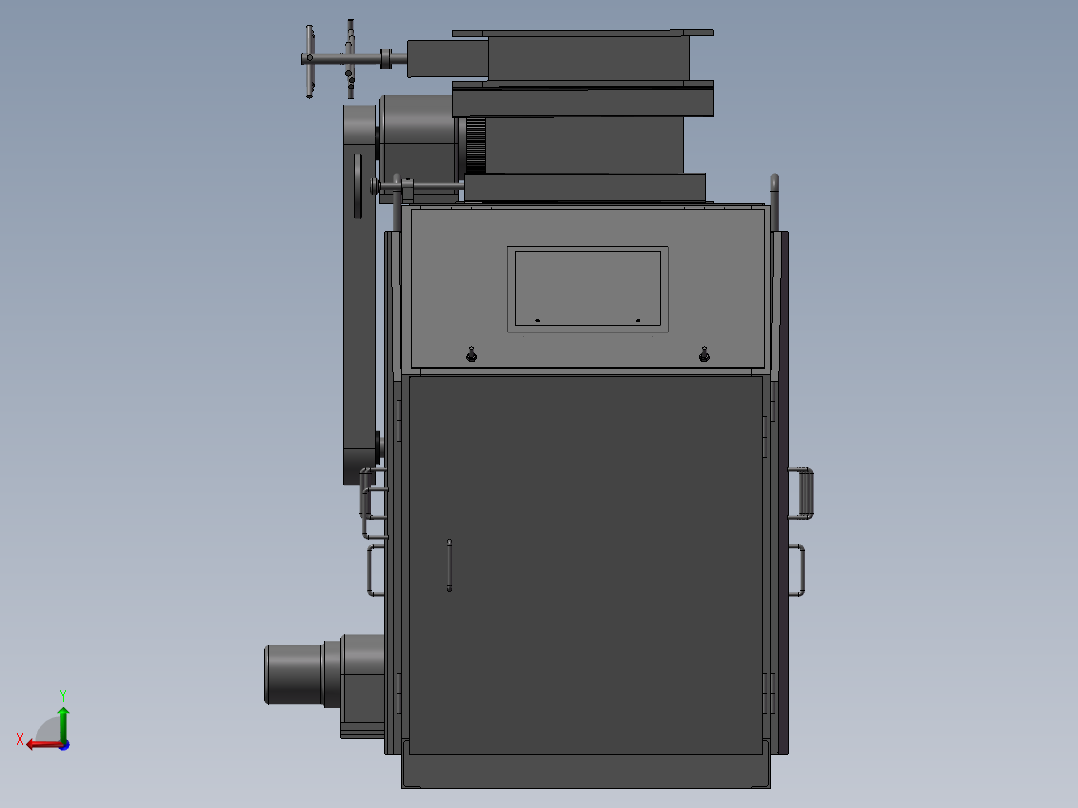Select the right toggle switch on the control panel
The height and width of the screenshot is (808, 1078).
(704, 354)
